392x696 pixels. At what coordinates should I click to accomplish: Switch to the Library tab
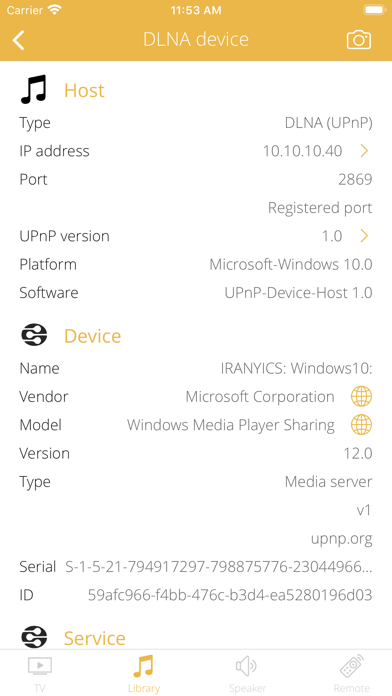pos(144,673)
